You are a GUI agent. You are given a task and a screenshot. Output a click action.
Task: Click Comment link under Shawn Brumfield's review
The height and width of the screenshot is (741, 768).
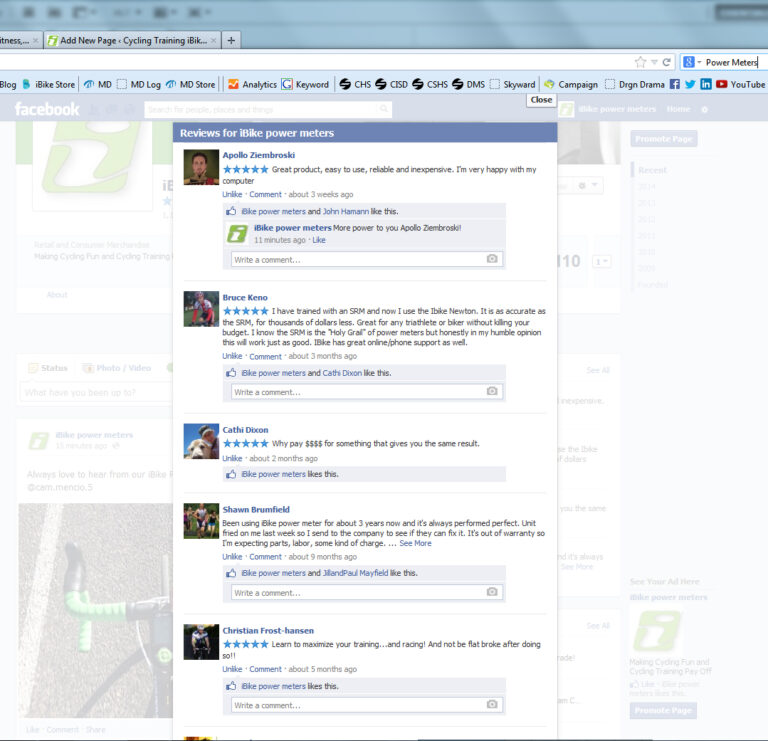265,557
